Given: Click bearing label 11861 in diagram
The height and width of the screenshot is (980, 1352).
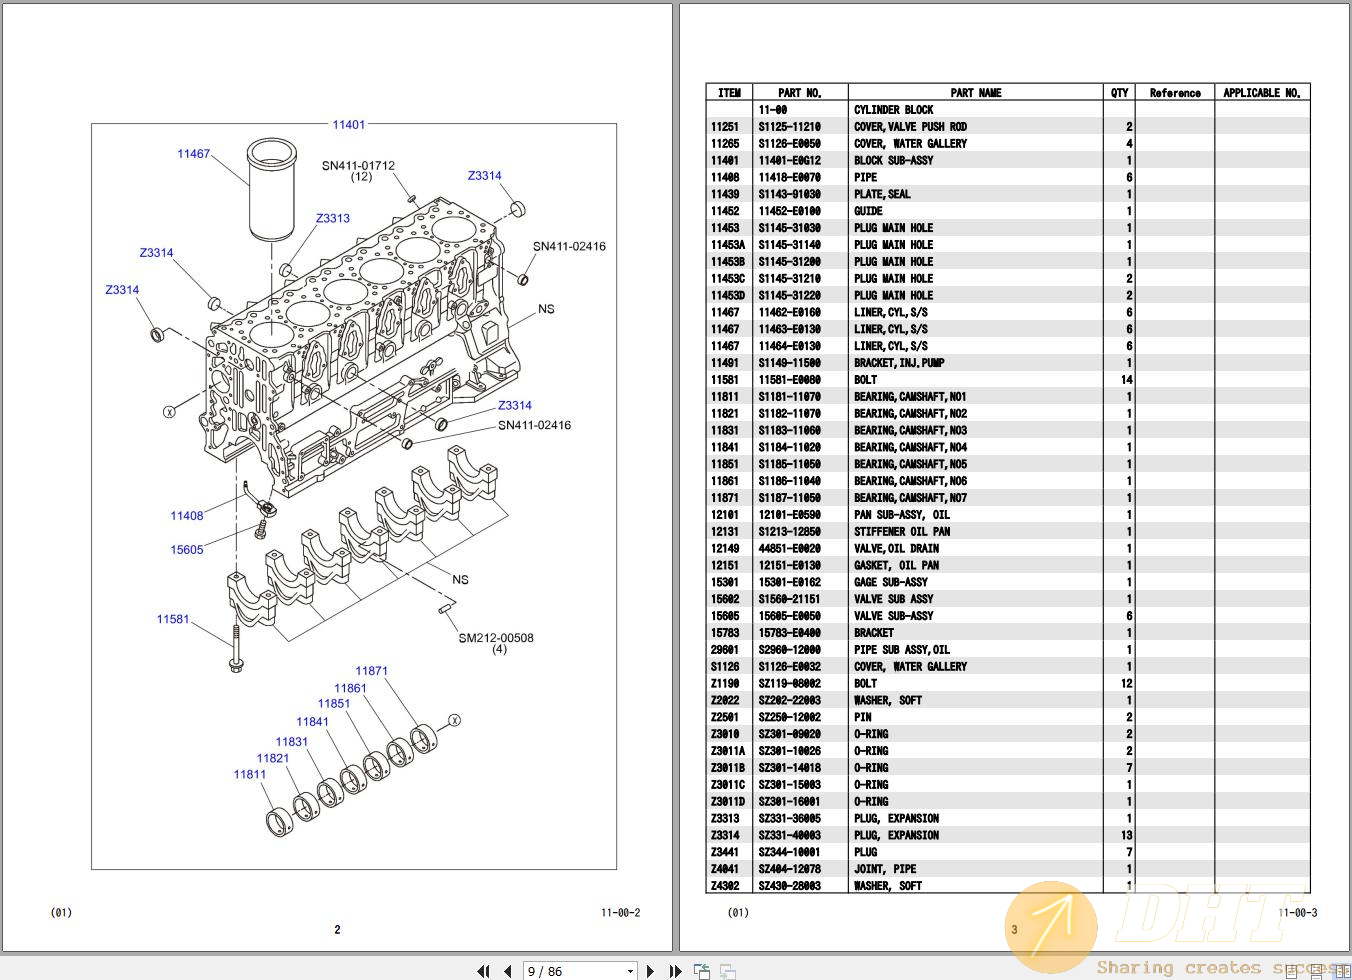Looking at the screenshot, I should (x=351, y=688).
